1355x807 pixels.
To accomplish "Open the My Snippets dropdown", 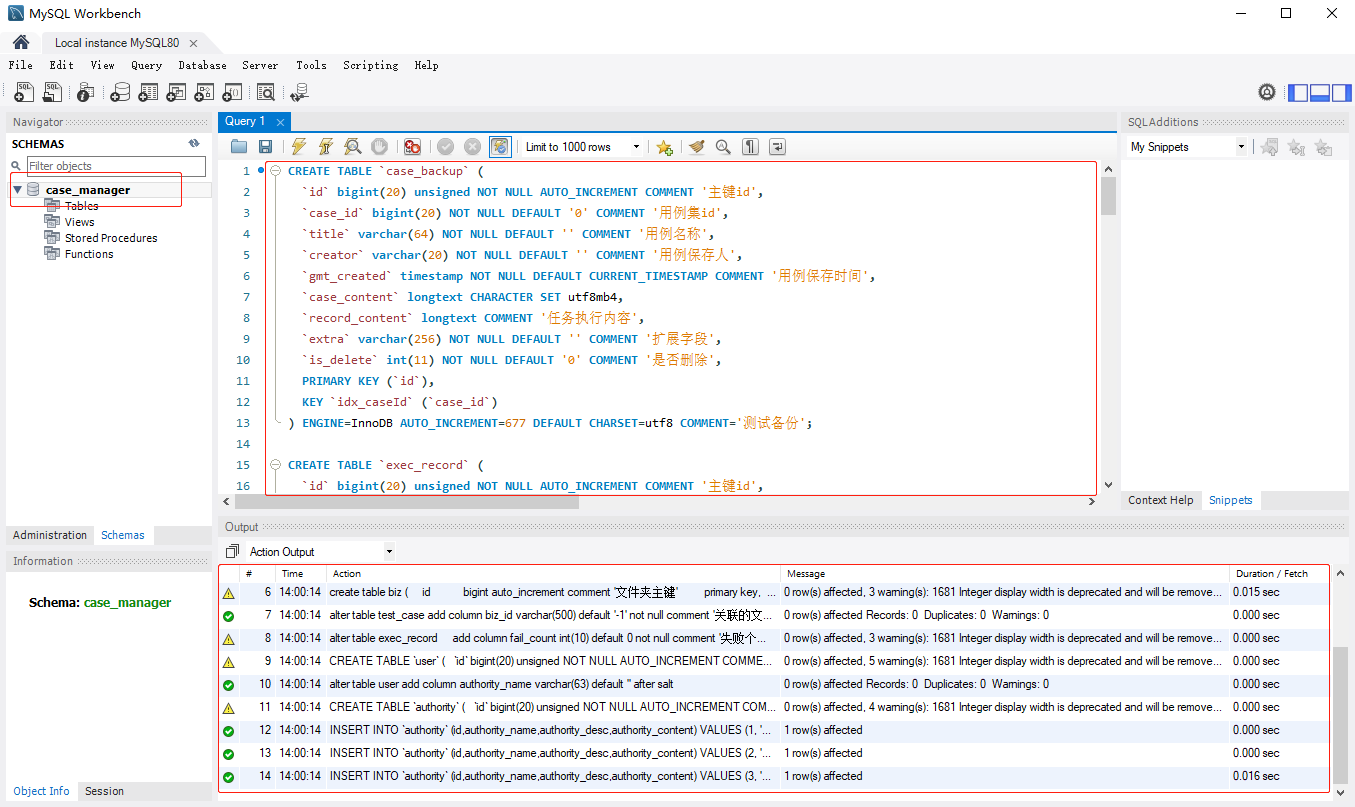I will tap(1187, 147).
